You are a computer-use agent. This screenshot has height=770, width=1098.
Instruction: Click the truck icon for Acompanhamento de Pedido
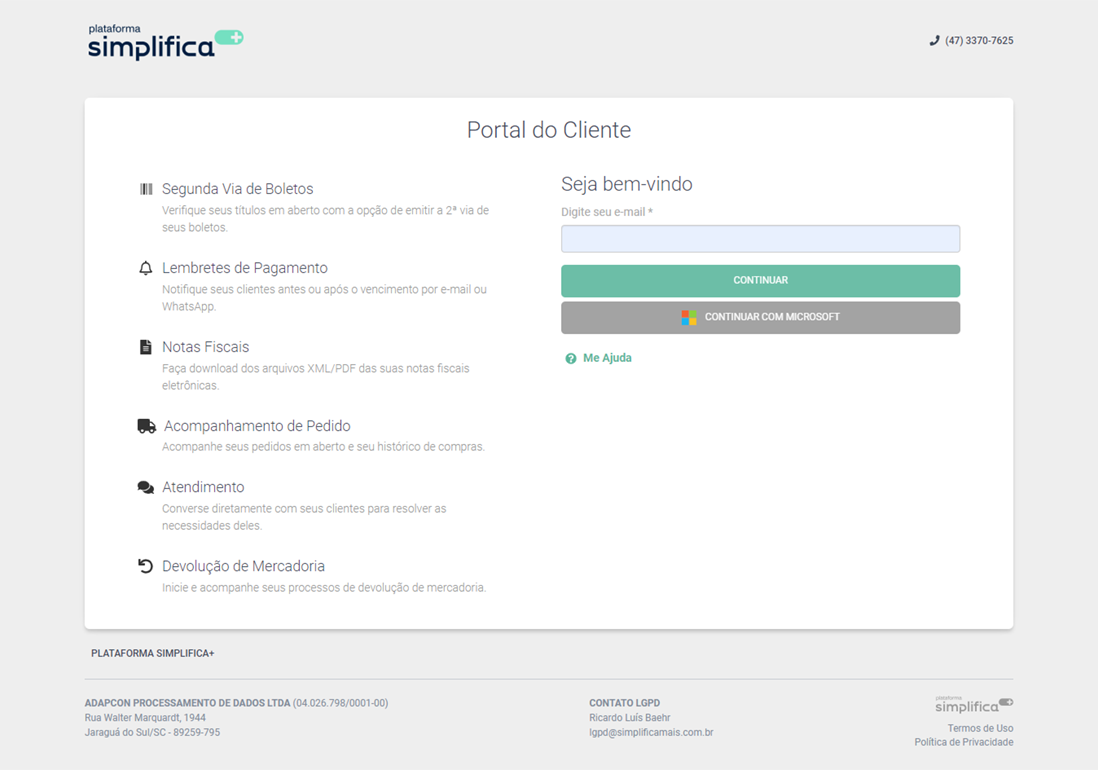click(146, 426)
